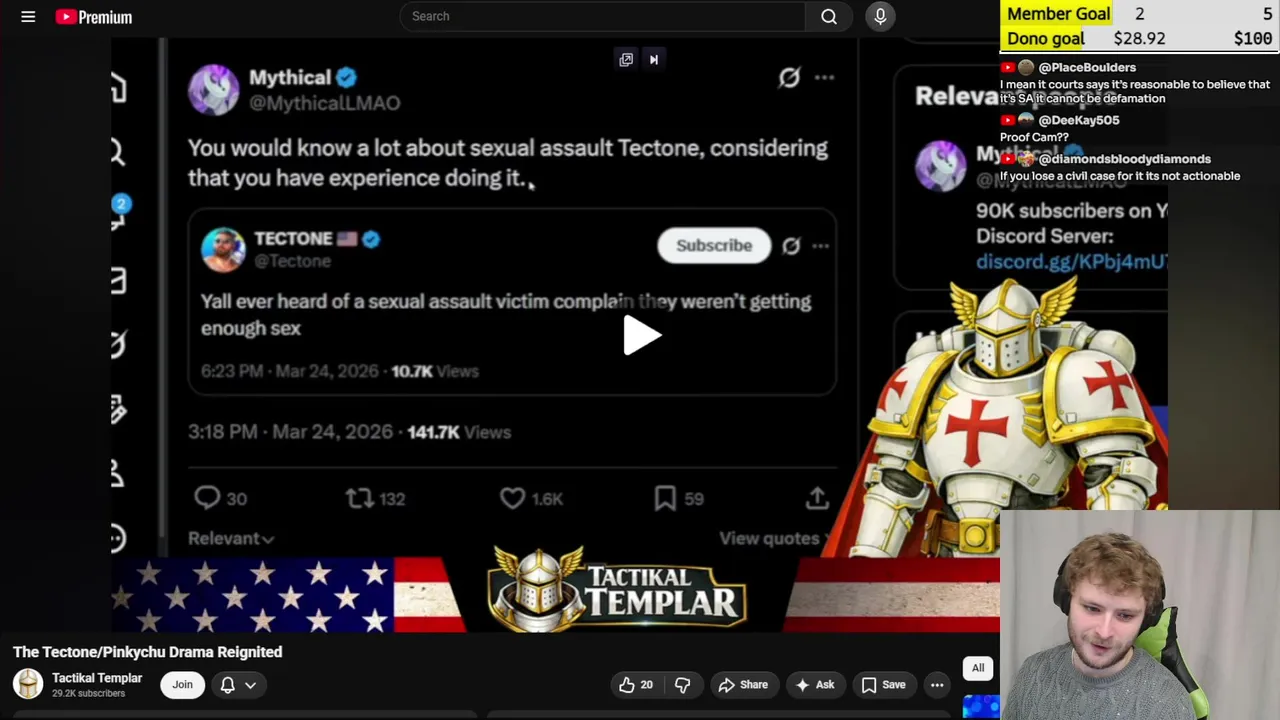Open three-dot menu on Mythical's tweet
The height and width of the screenshot is (720, 1280).
[x=824, y=77]
